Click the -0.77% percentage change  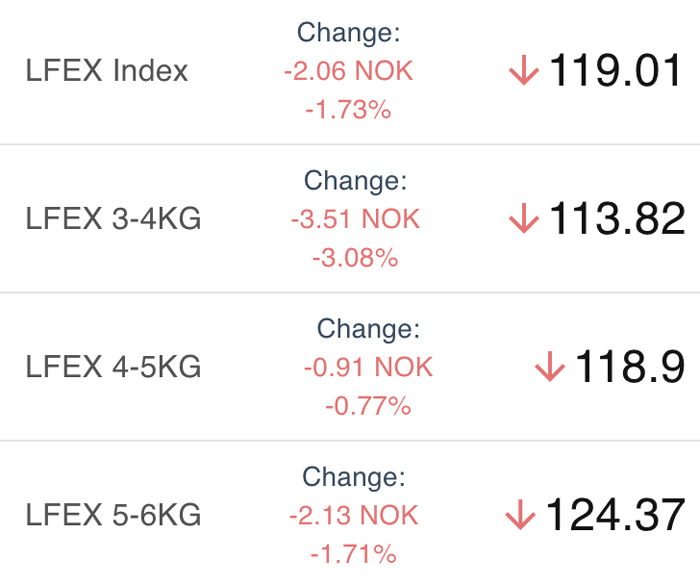coord(368,406)
